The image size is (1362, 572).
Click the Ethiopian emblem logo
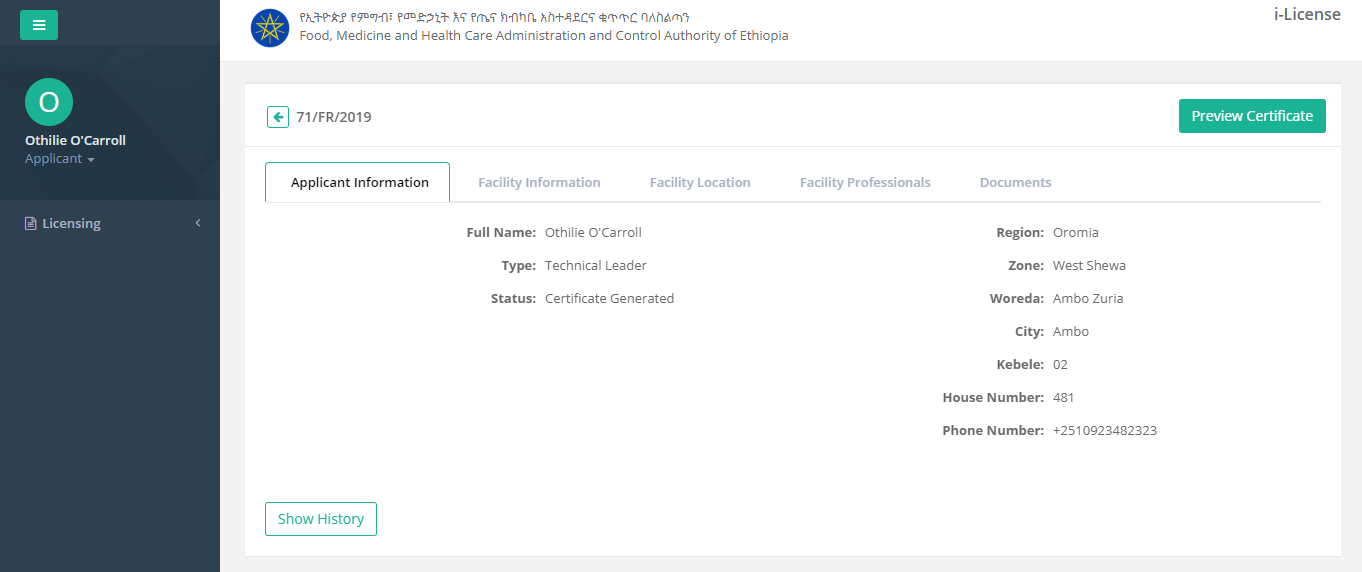269,27
